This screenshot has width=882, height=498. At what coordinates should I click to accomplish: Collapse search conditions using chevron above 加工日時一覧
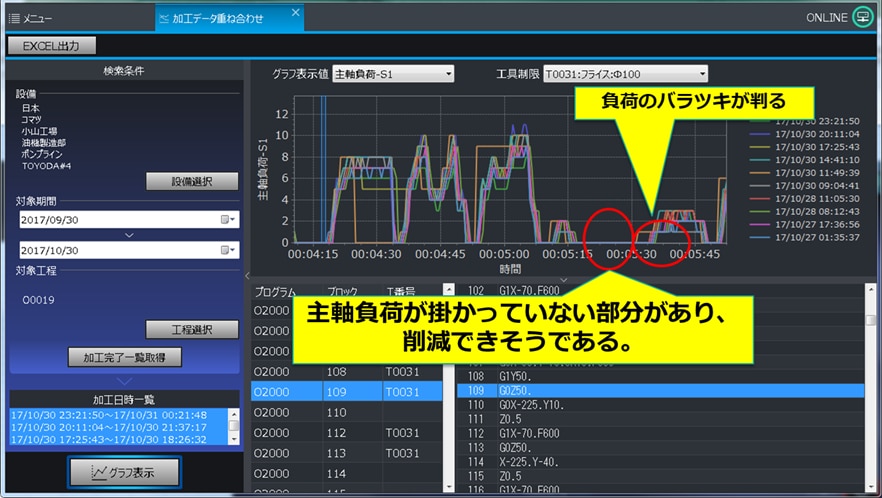(124, 380)
